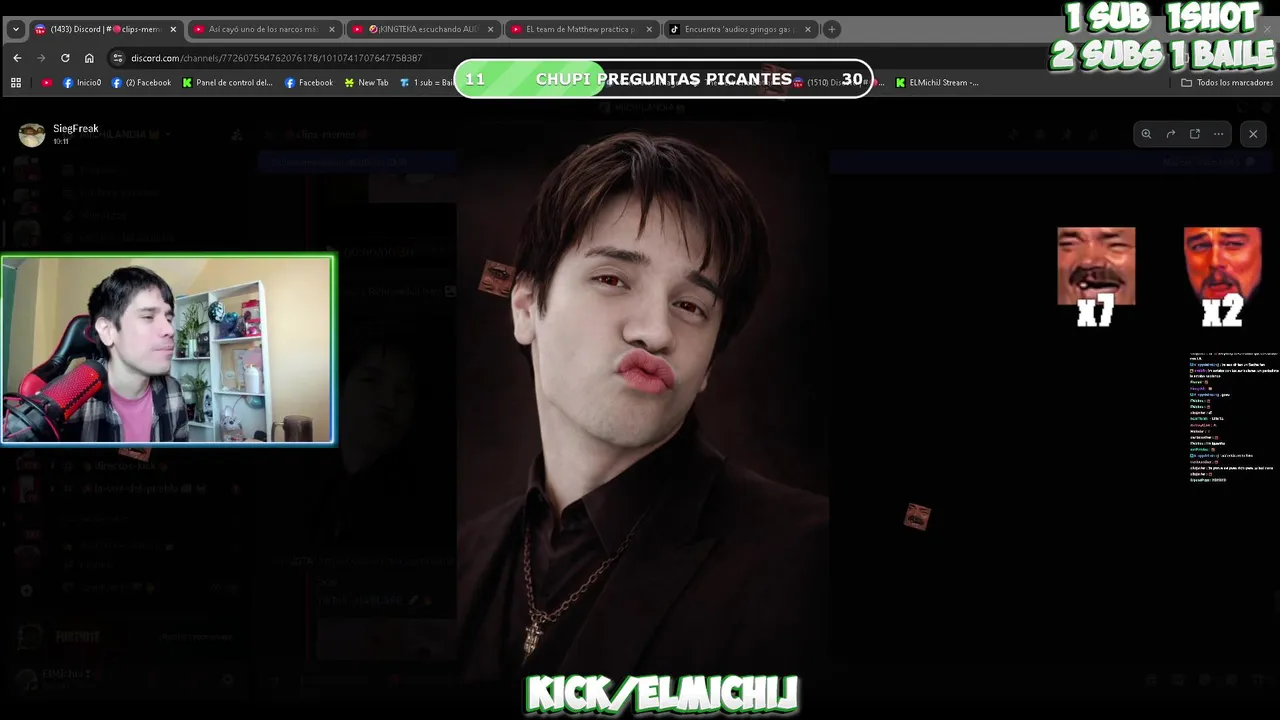Open a new browser tab
Viewport: 1280px width, 720px height.
point(831,29)
